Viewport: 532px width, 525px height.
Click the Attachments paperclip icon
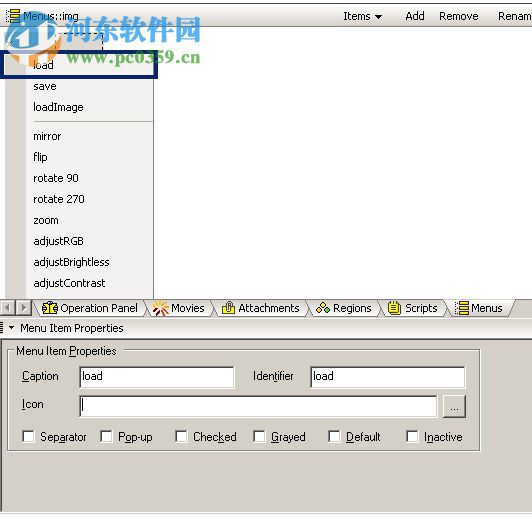(228, 308)
